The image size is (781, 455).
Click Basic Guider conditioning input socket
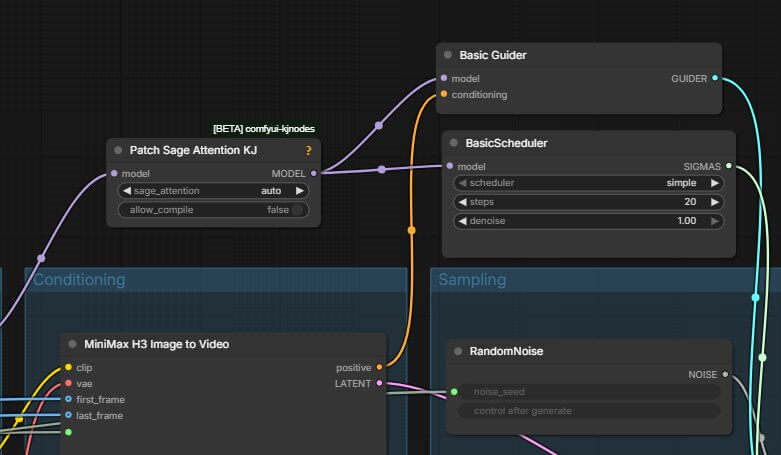tap(444, 94)
